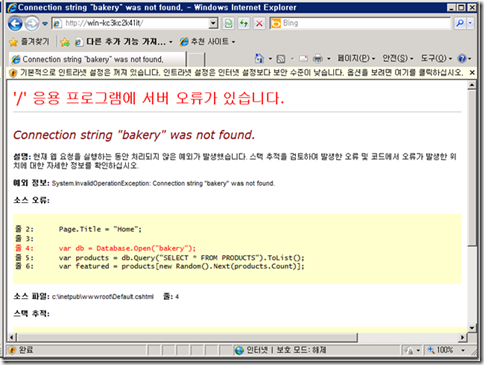
Task: Click the status bar privacy lock icon
Action: [409, 350]
